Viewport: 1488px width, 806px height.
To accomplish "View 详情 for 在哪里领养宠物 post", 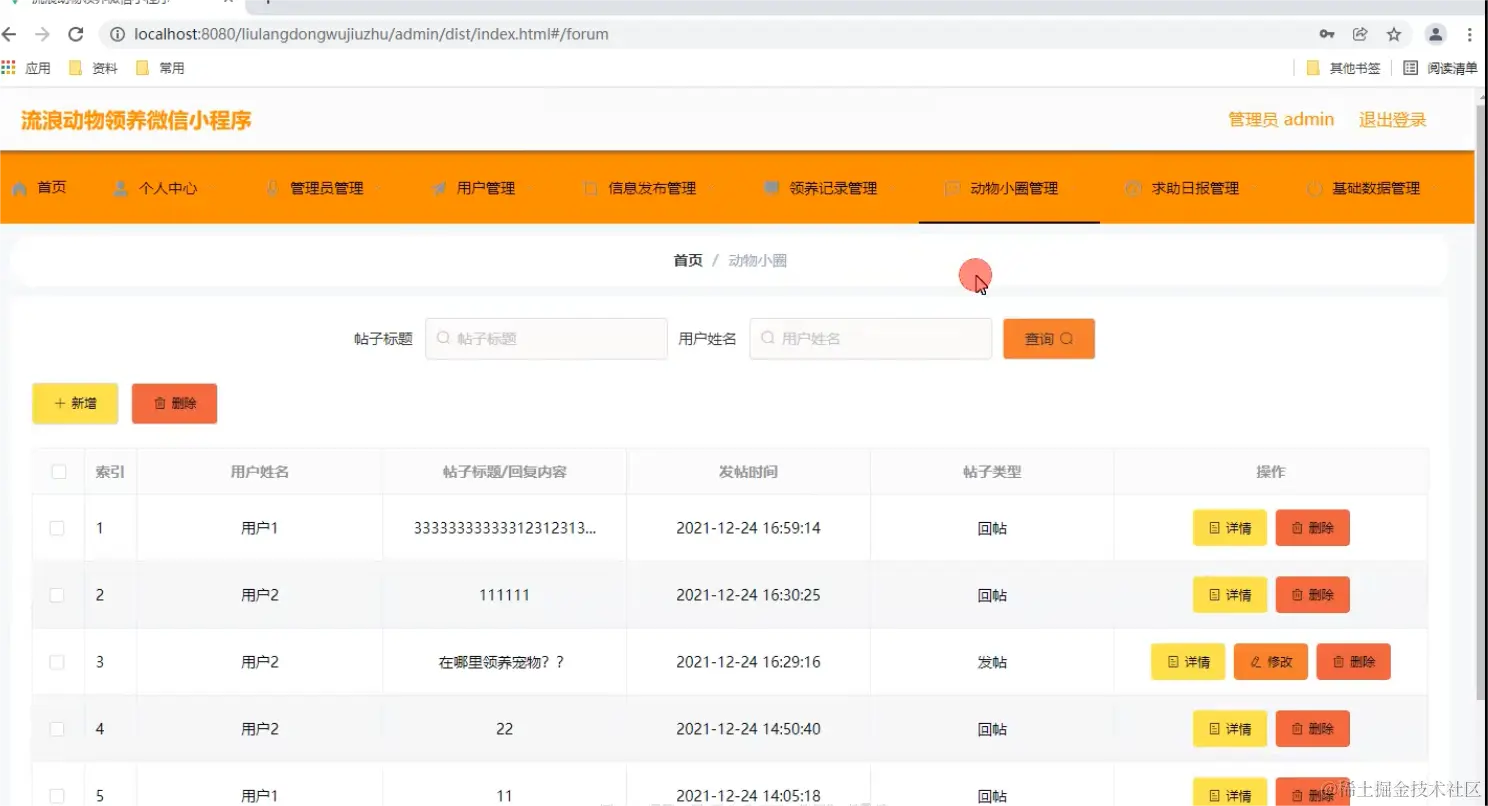I will pyautogui.click(x=1188, y=662).
